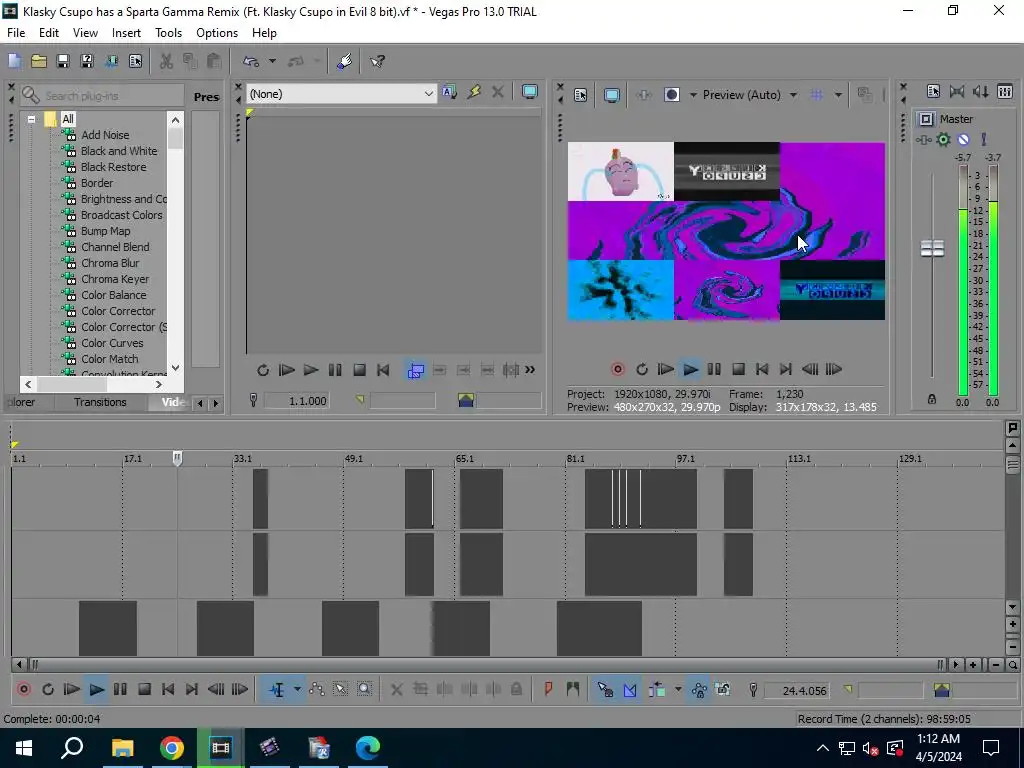Insert a region from the bottom toolbar
This screenshot has height=768, width=1024.
tap(573, 690)
